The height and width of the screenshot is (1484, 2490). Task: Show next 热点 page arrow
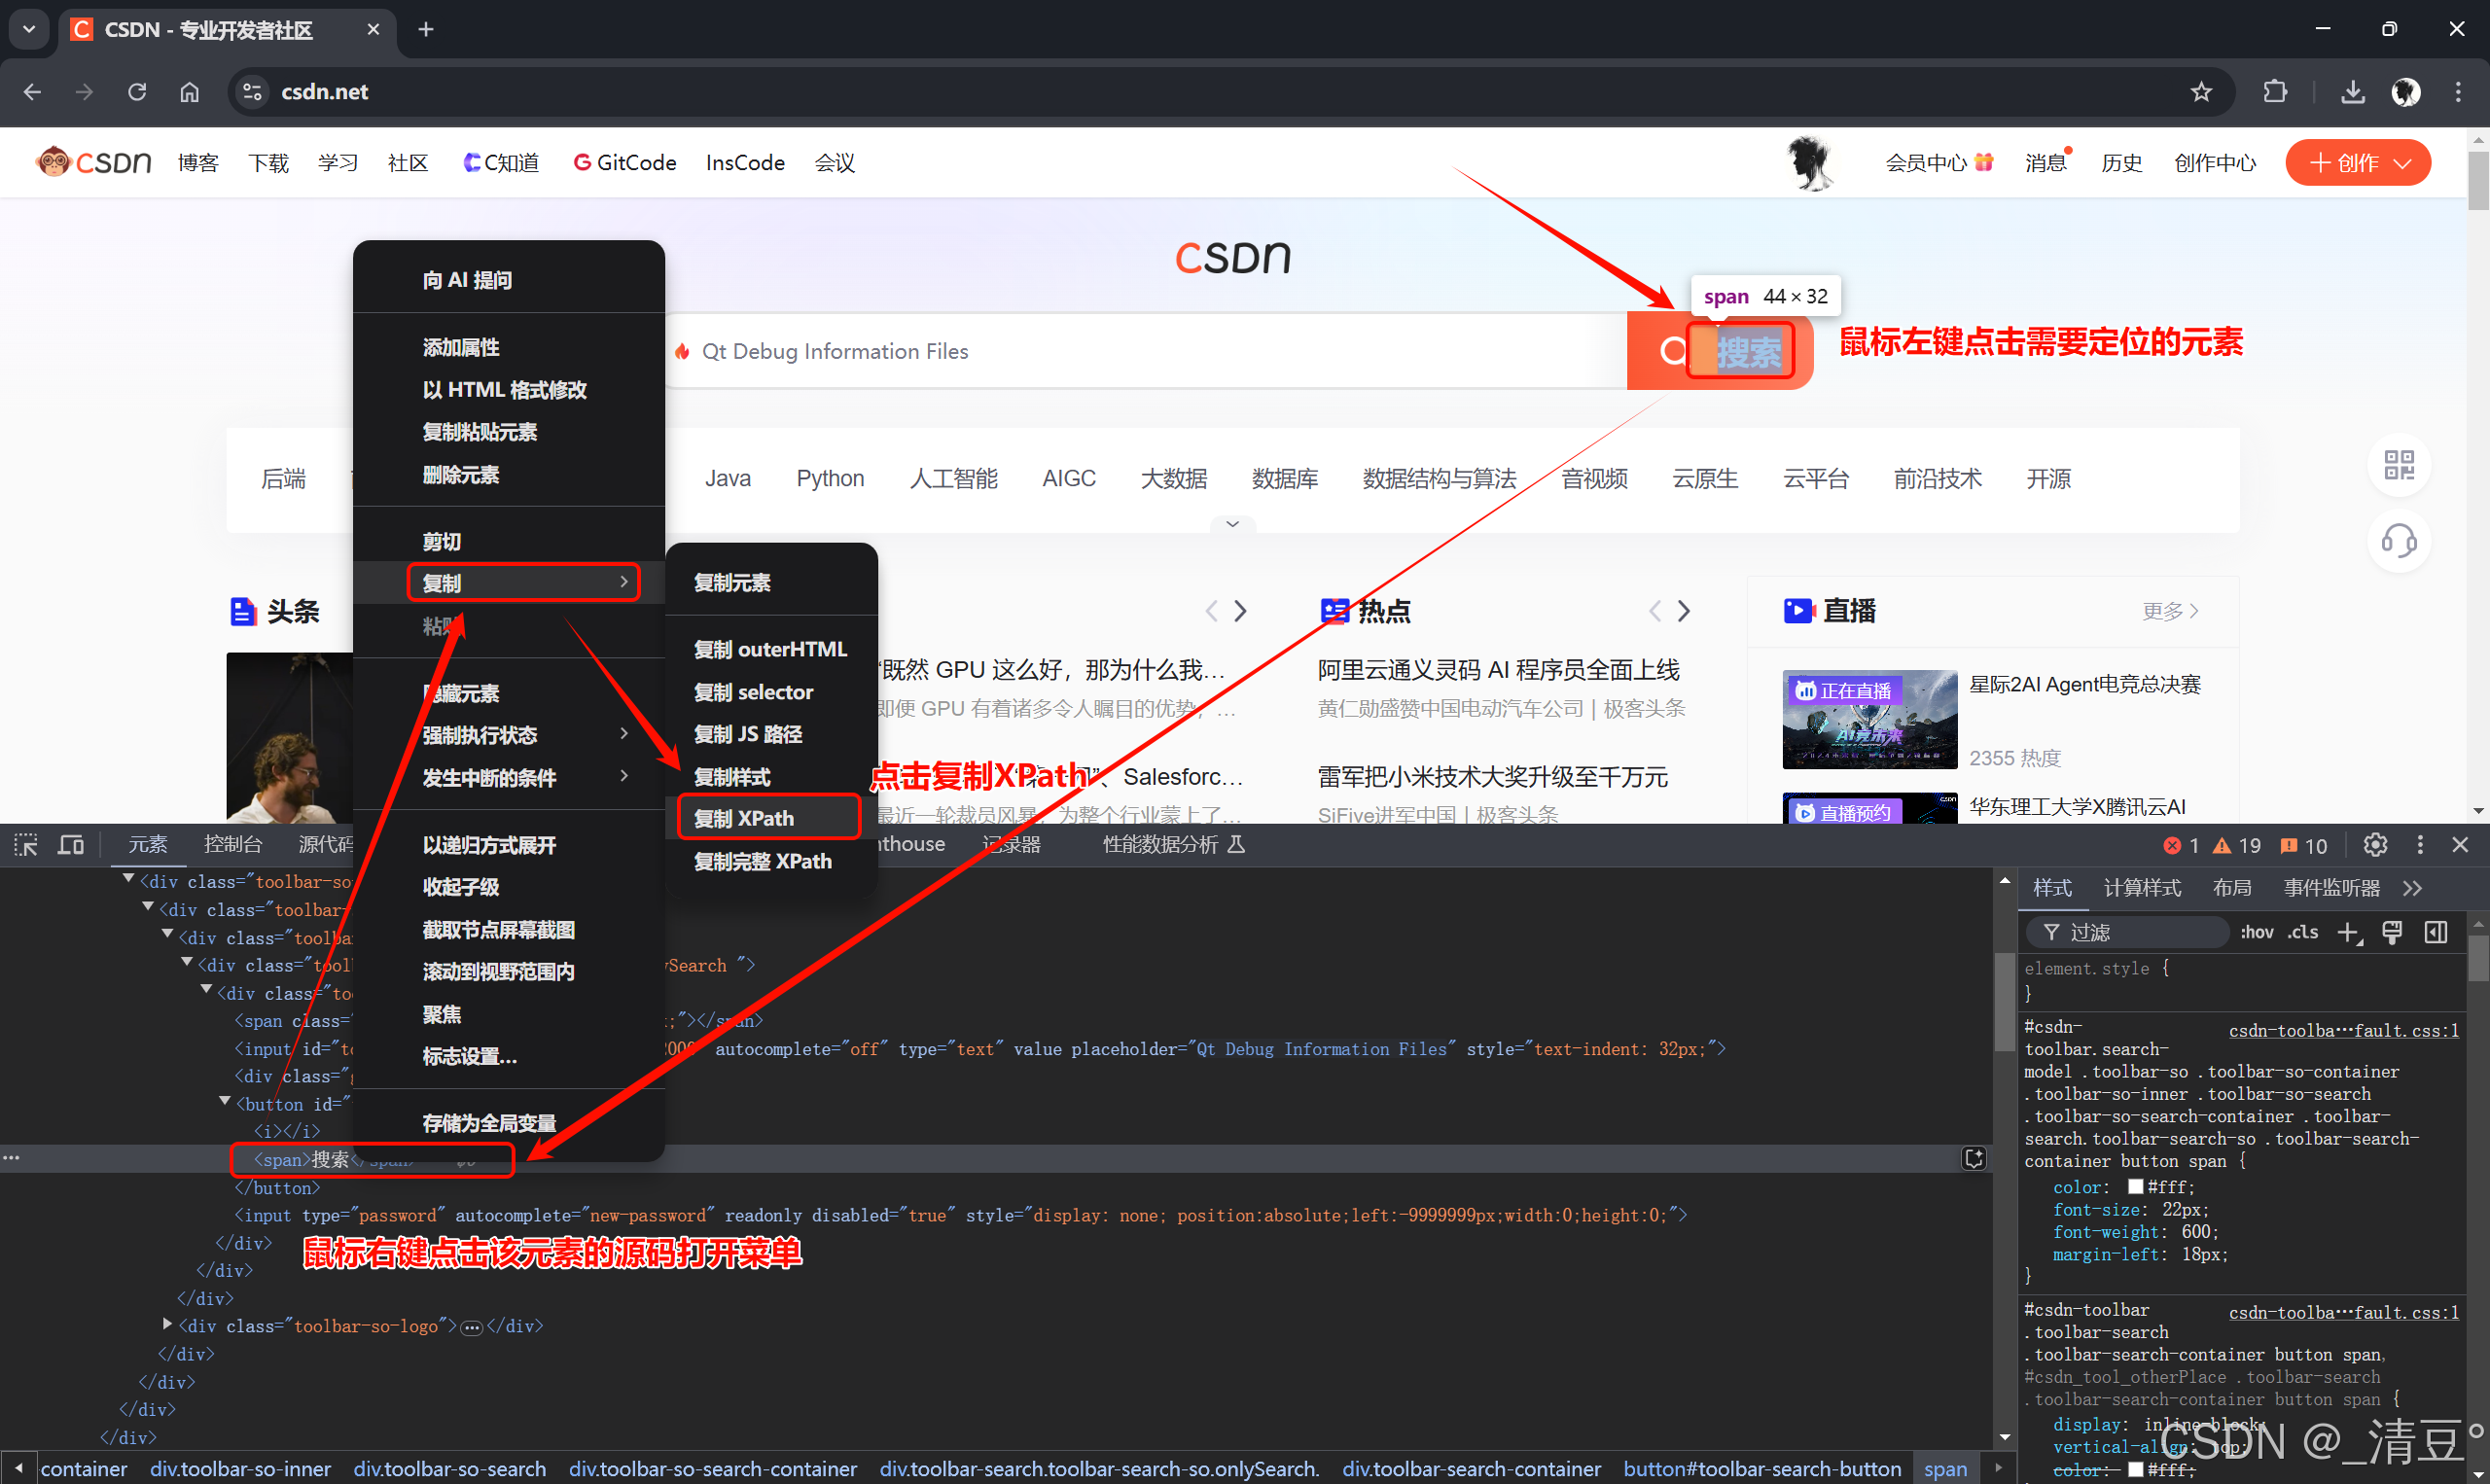point(1683,611)
